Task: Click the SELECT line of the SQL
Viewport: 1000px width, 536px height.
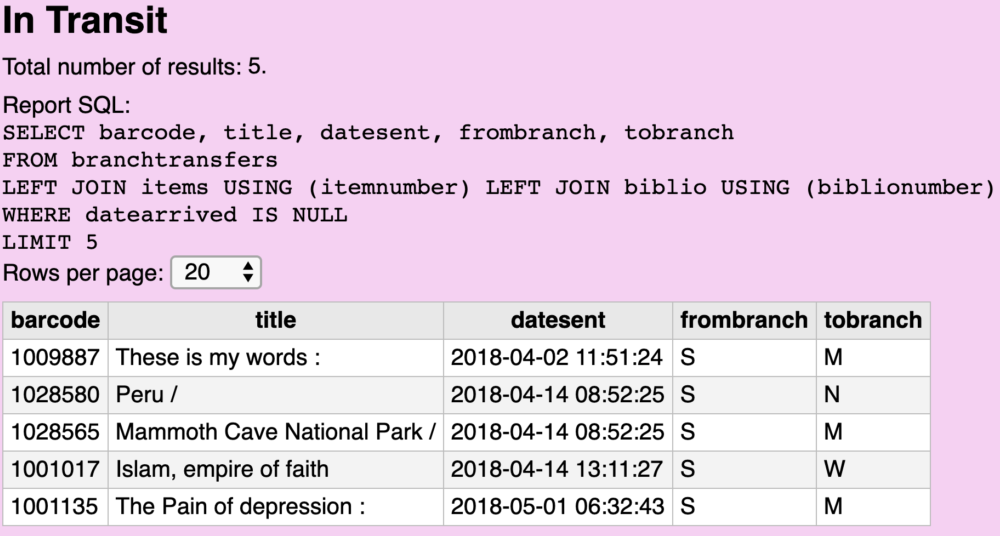Action: [x=369, y=133]
